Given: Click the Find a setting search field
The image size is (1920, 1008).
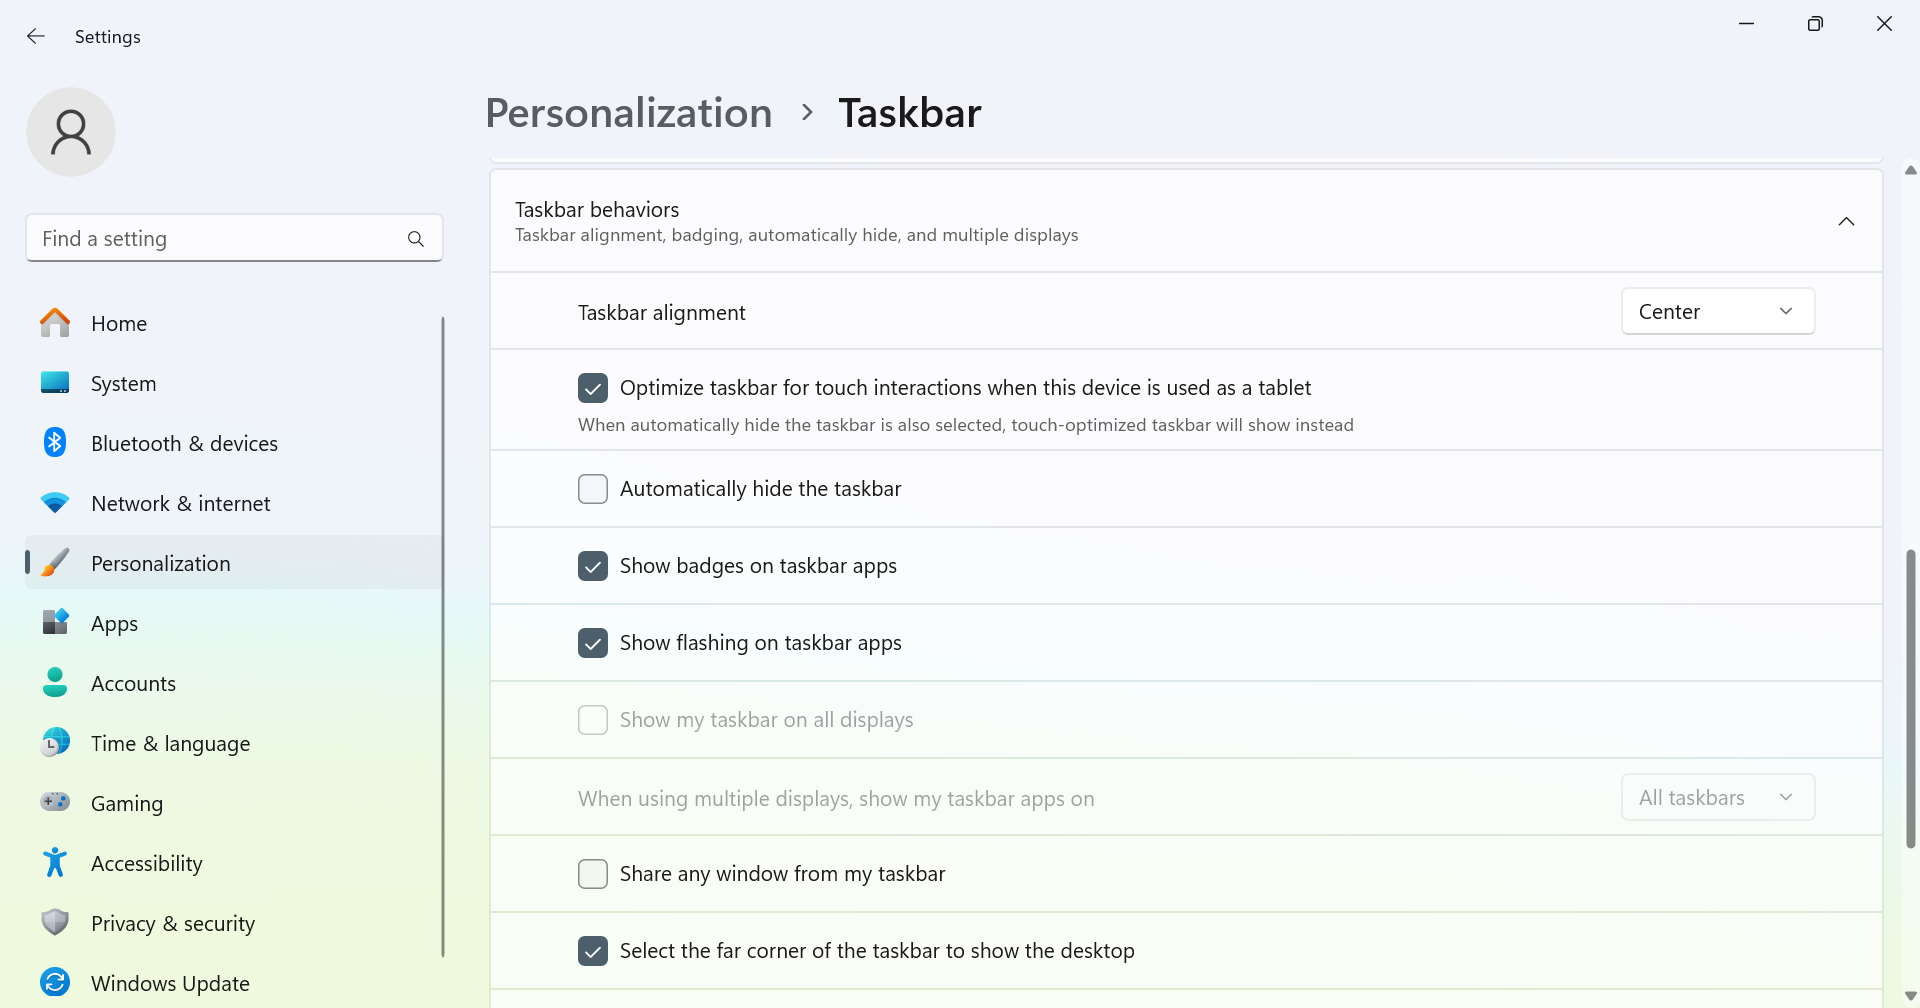Looking at the screenshot, I should tap(234, 238).
